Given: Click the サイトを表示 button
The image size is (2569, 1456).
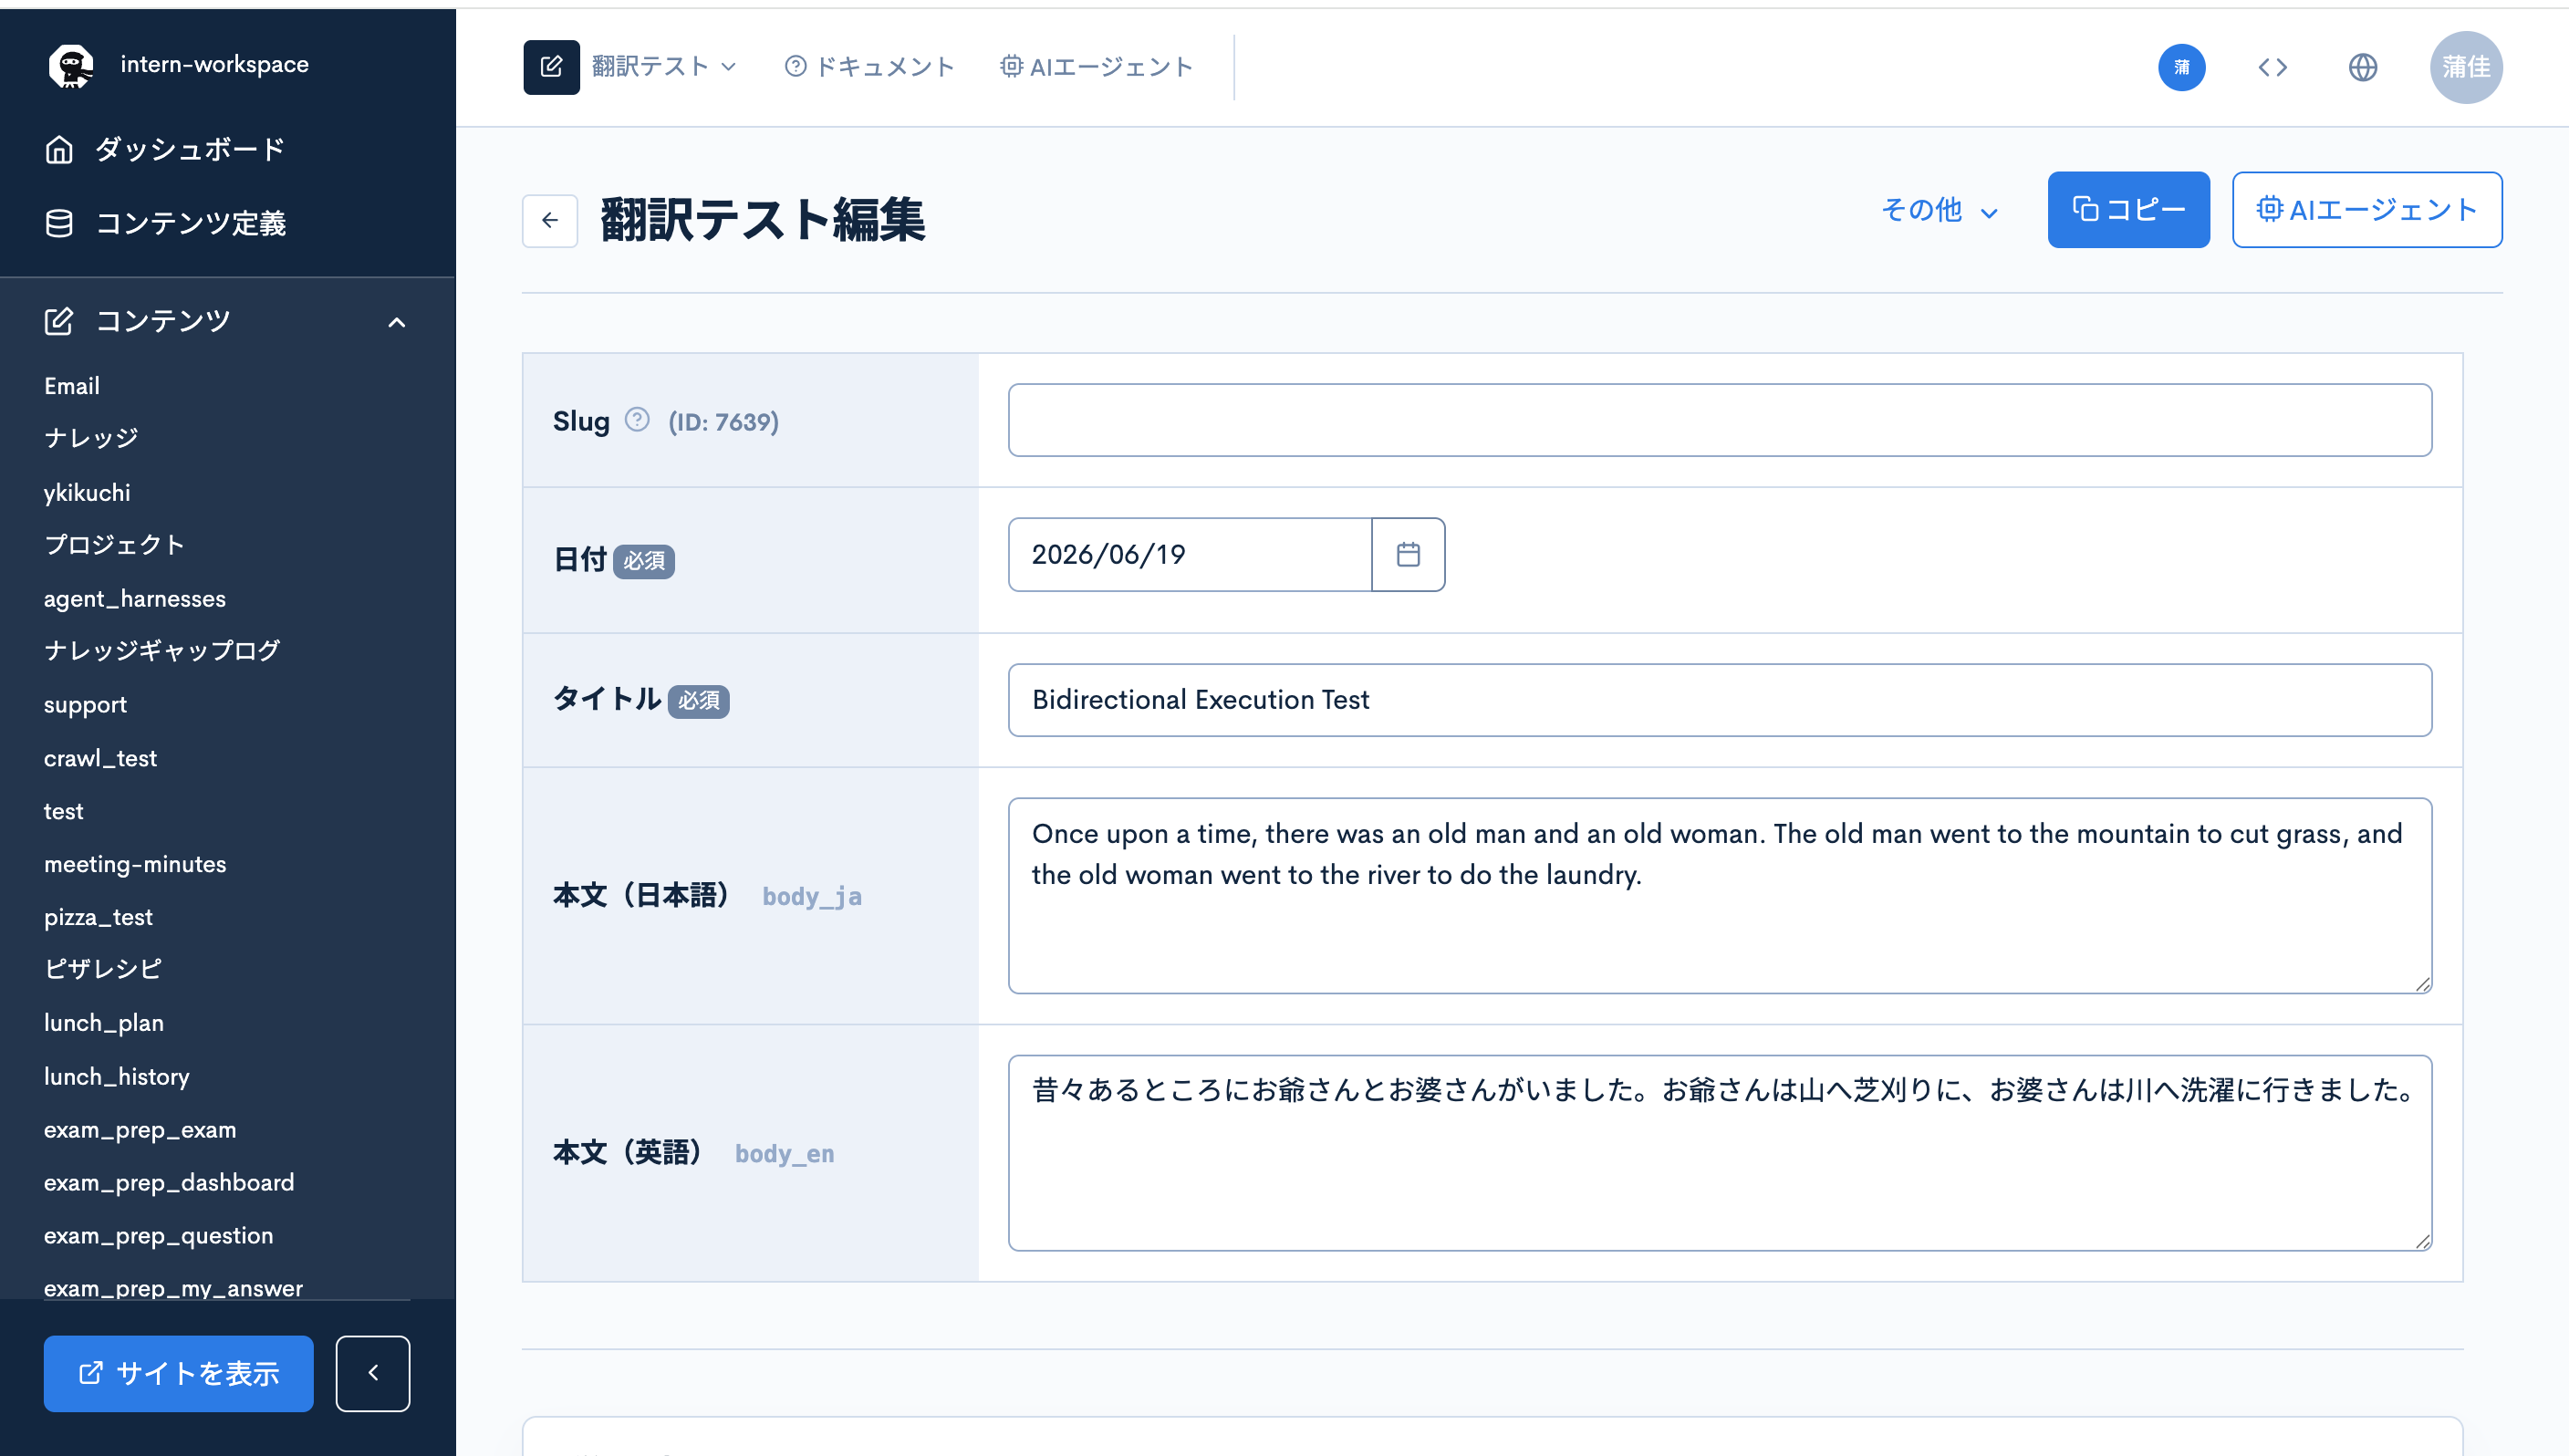Looking at the screenshot, I should [x=178, y=1373].
